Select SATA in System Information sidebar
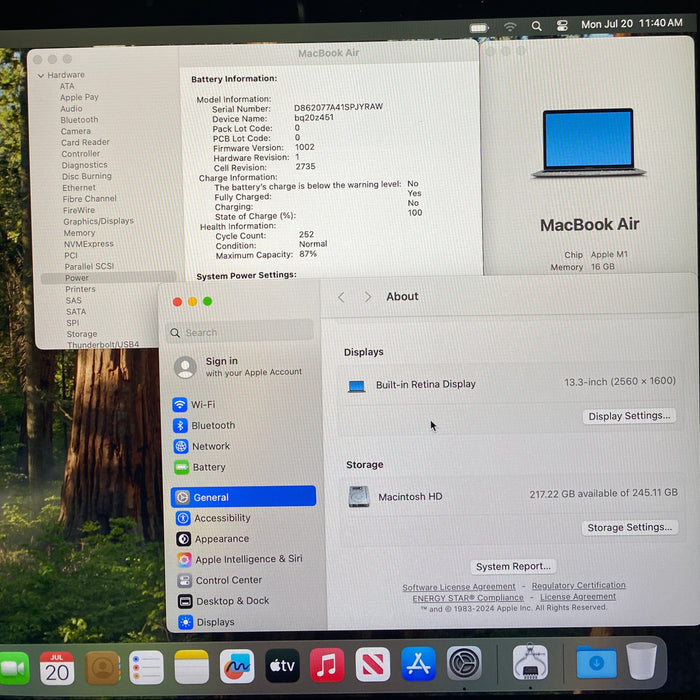This screenshot has width=700, height=700. [x=76, y=311]
